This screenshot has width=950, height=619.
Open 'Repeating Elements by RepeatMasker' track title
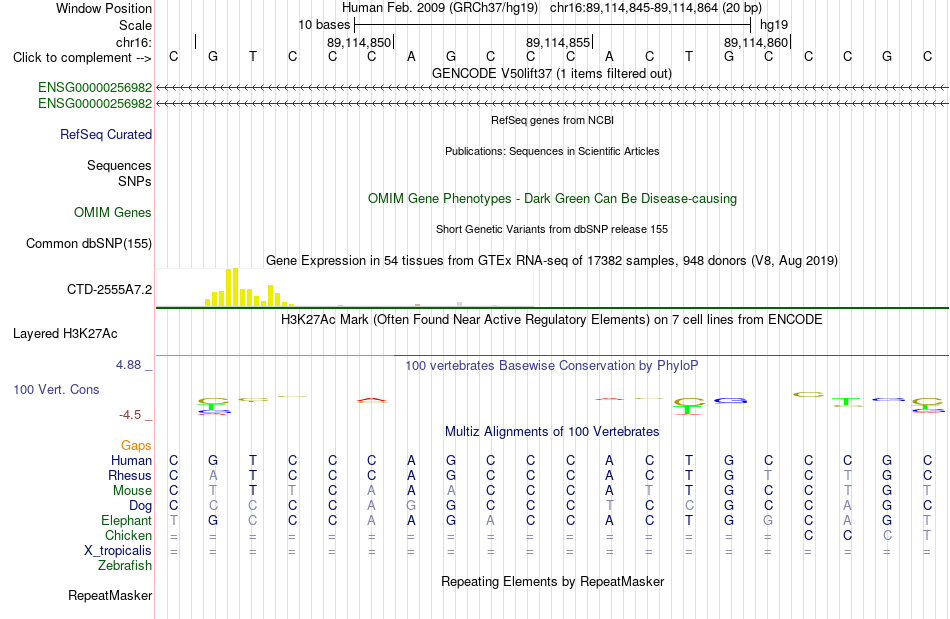(x=552, y=581)
